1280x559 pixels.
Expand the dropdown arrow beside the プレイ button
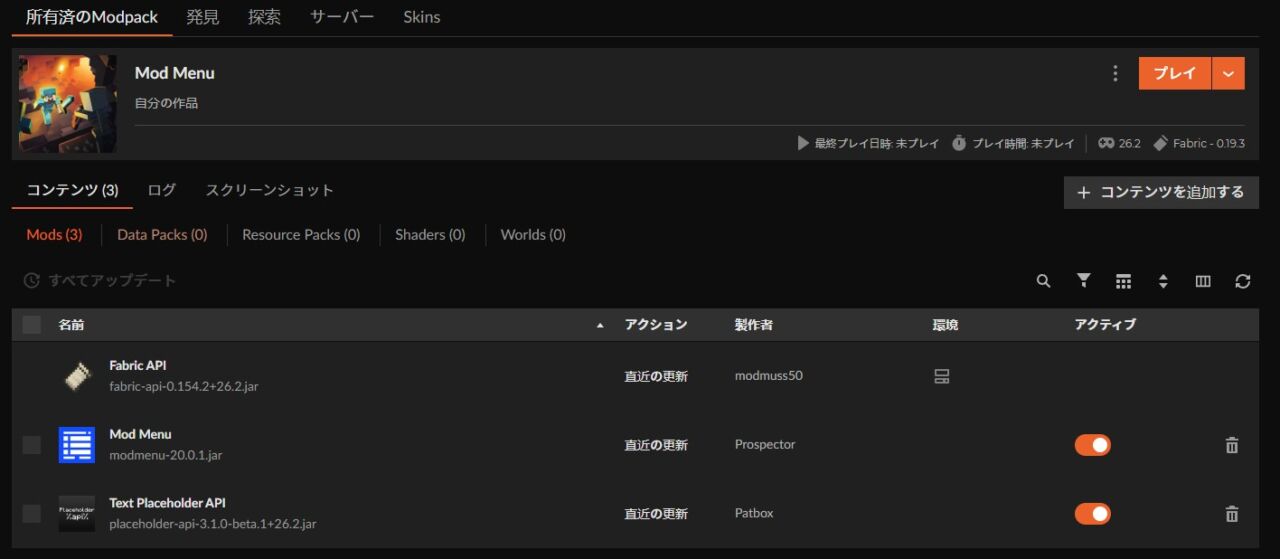(1229, 73)
